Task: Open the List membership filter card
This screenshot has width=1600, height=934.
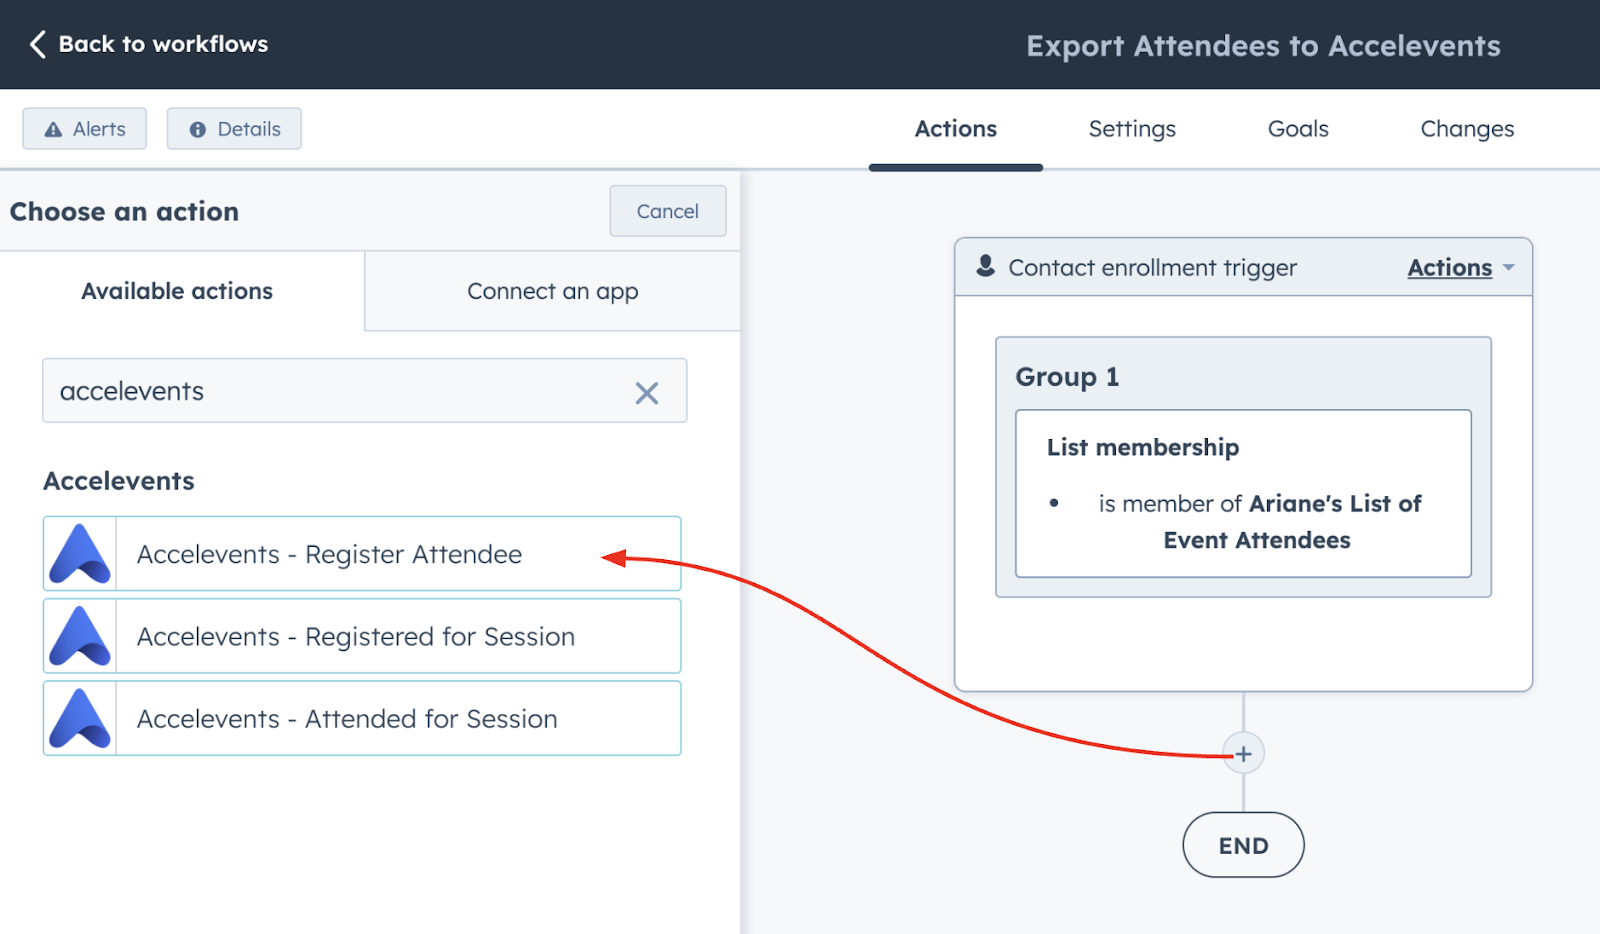Action: click(x=1243, y=493)
